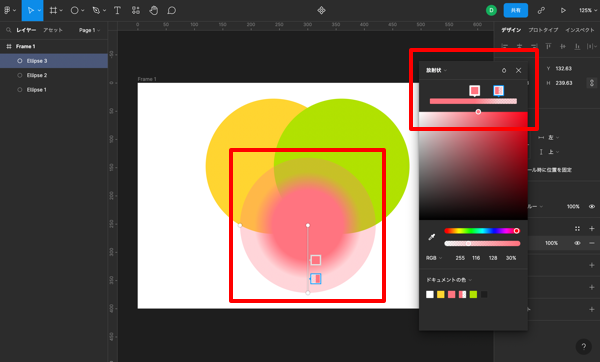Select the Hand tool
Image resolution: width=600 pixels, height=362 pixels.
point(153,10)
